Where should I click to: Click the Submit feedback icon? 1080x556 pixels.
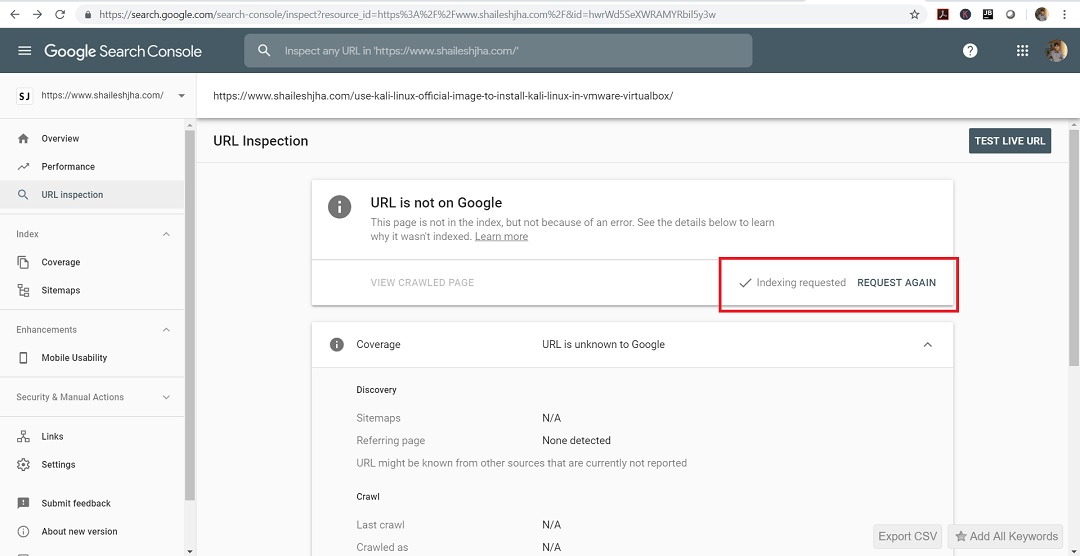(23, 504)
